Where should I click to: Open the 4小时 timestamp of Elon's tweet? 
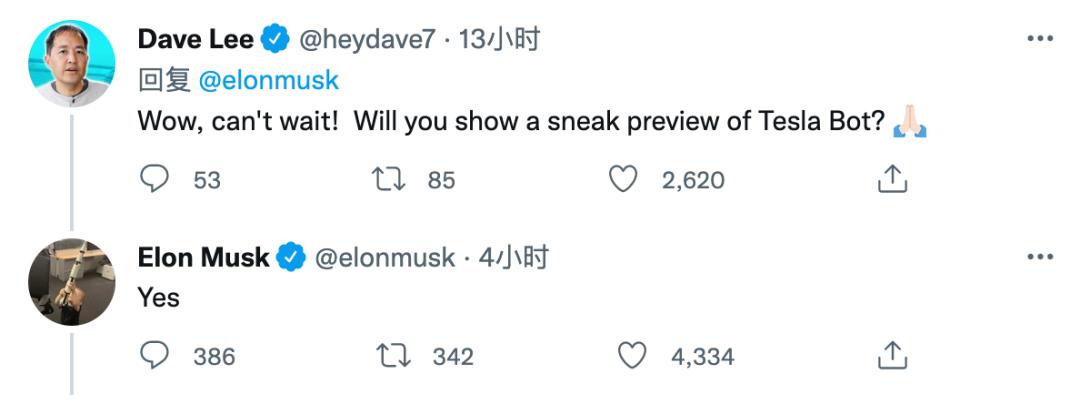514,258
